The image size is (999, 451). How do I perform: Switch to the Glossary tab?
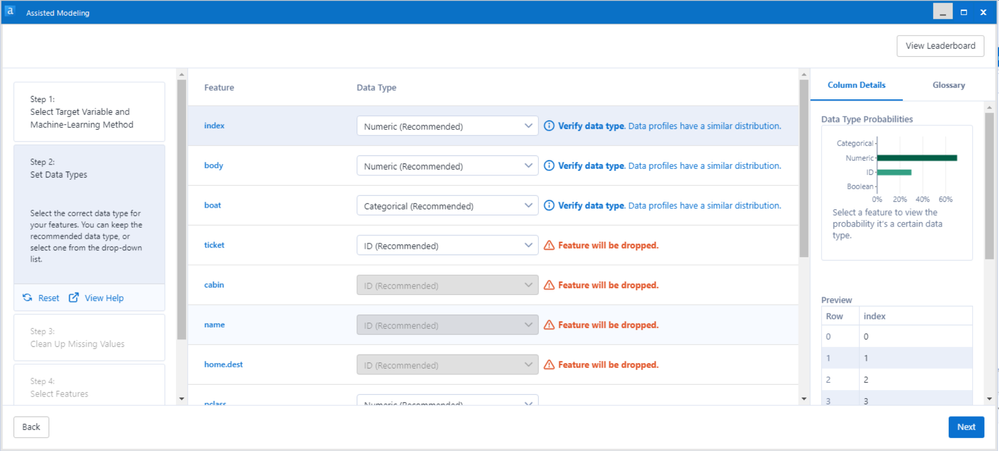(x=948, y=85)
